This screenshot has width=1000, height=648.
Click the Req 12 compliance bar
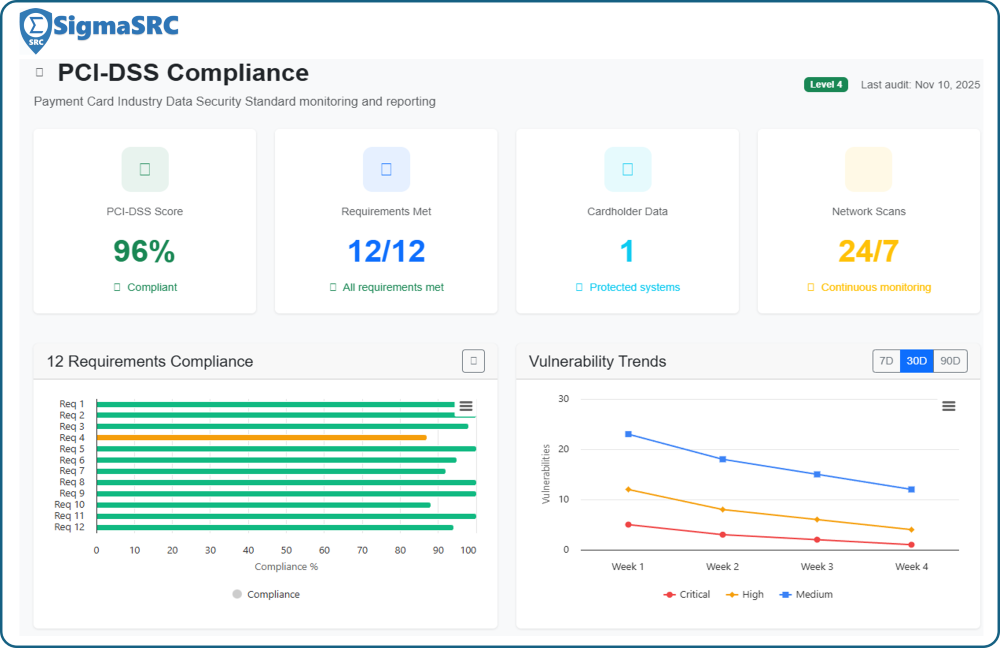[x=275, y=527]
